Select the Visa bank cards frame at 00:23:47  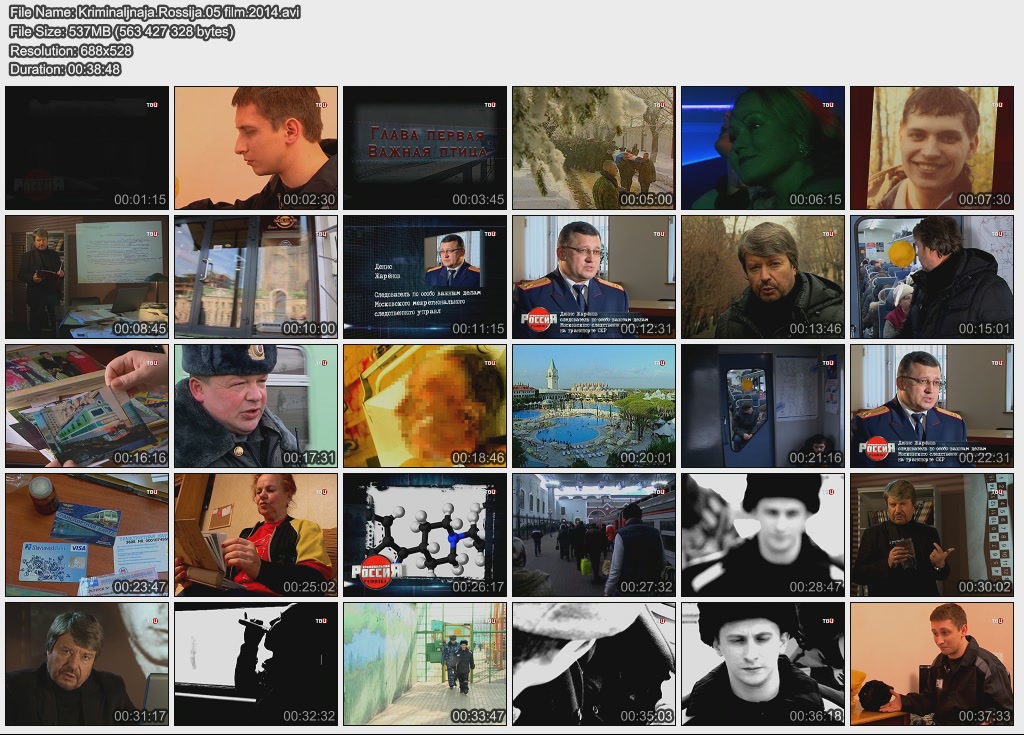pyautogui.click(x=87, y=535)
